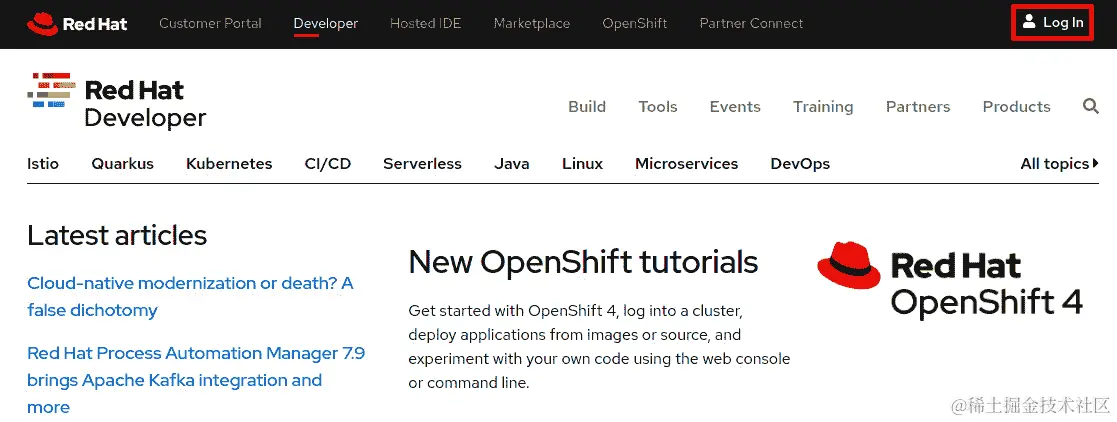Select the Java topic

tap(511, 164)
